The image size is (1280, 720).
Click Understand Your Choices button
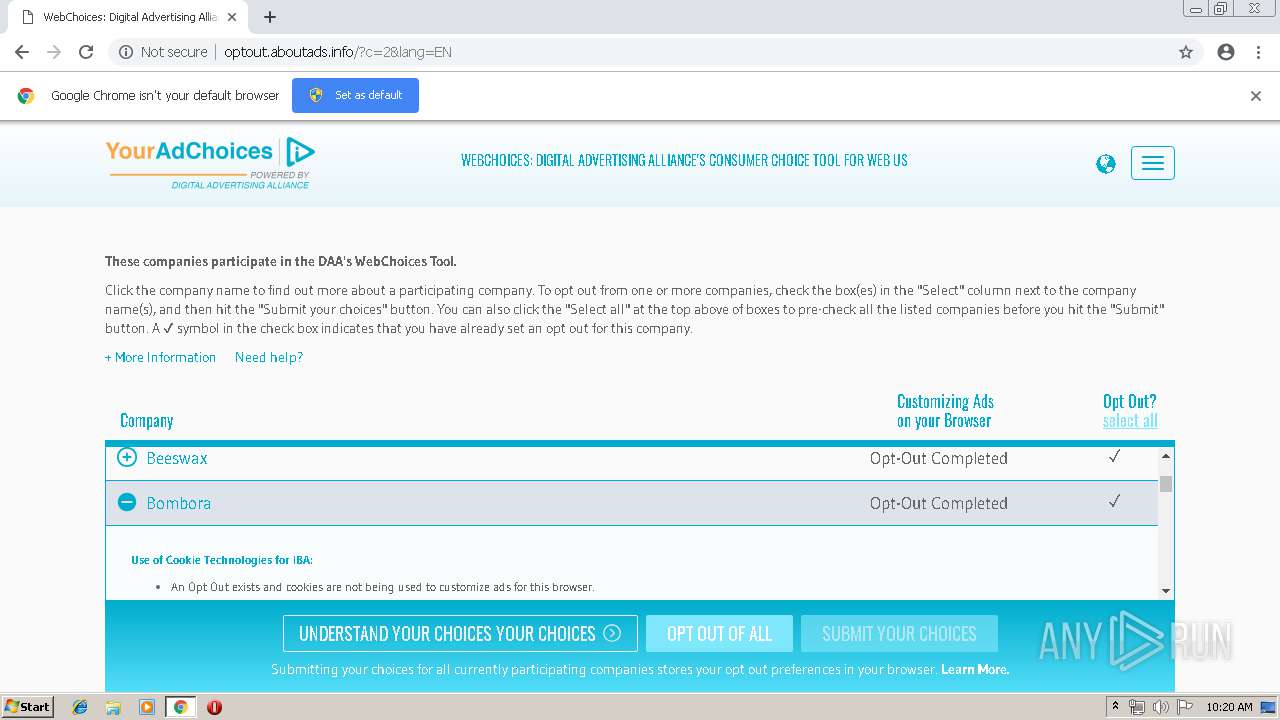460,633
